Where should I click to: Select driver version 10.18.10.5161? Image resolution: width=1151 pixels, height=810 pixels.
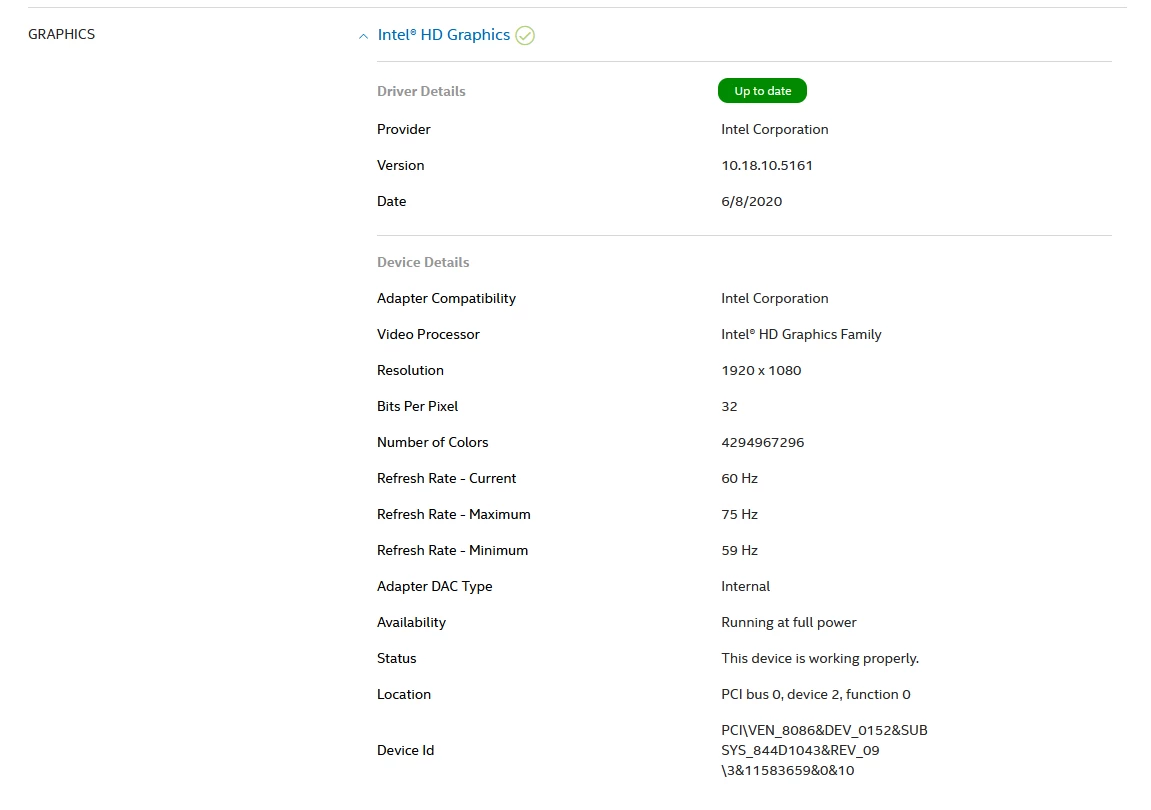[x=767, y=165]
